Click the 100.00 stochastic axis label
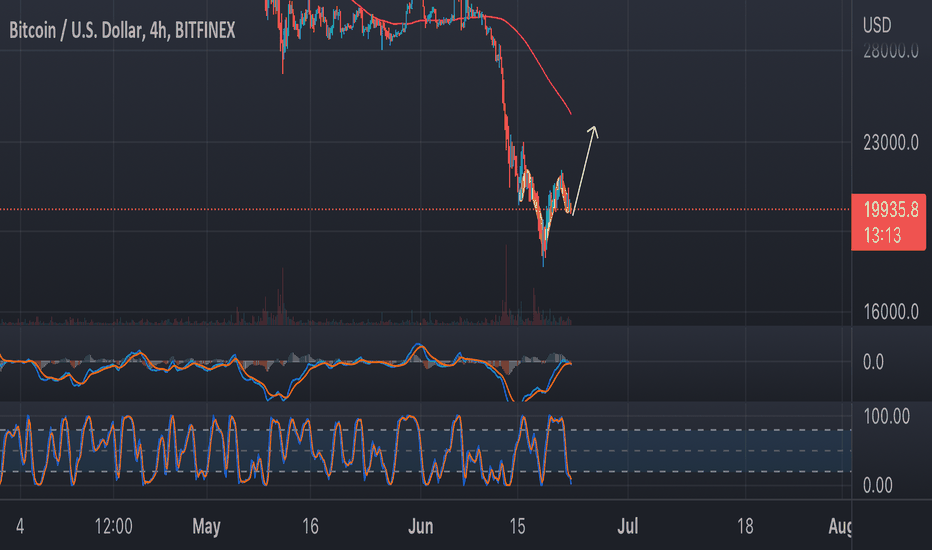This screenshot has width=932, height=550. click(886, 416)
